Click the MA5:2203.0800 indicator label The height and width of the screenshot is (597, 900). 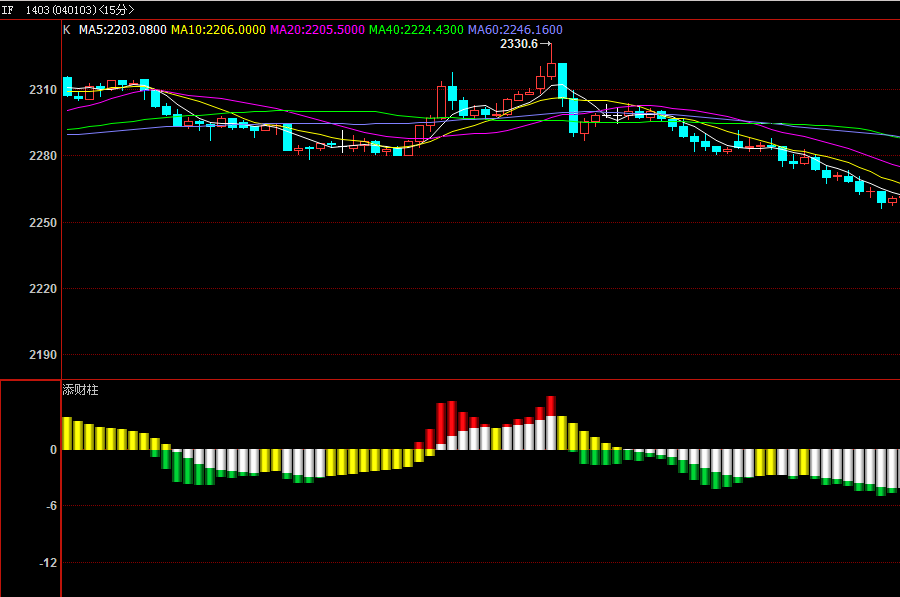(122, 30)
